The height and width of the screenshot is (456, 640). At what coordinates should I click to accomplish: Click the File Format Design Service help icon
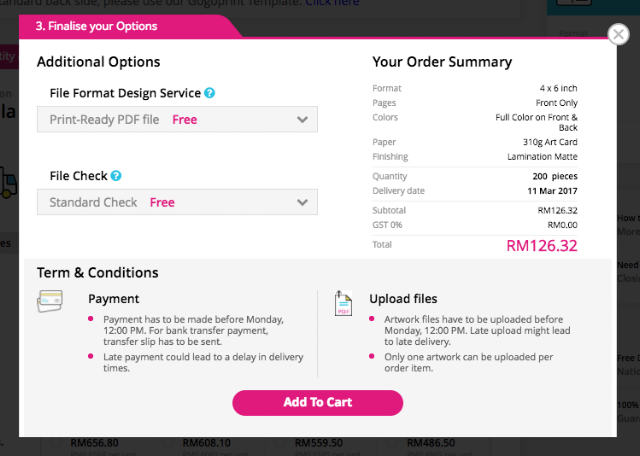(x=209, y=93)
